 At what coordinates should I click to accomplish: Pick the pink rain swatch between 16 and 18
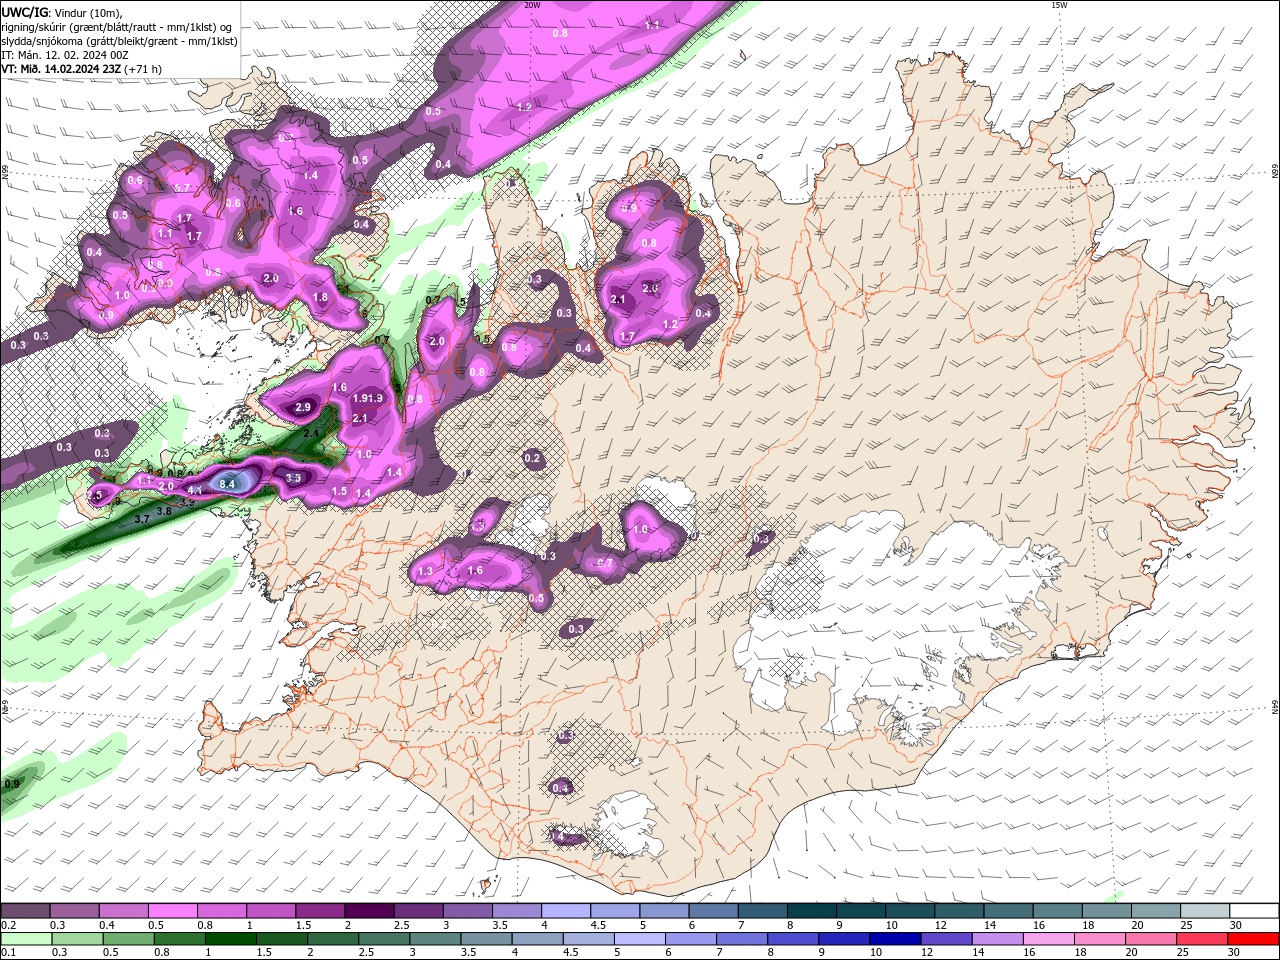1050,939
